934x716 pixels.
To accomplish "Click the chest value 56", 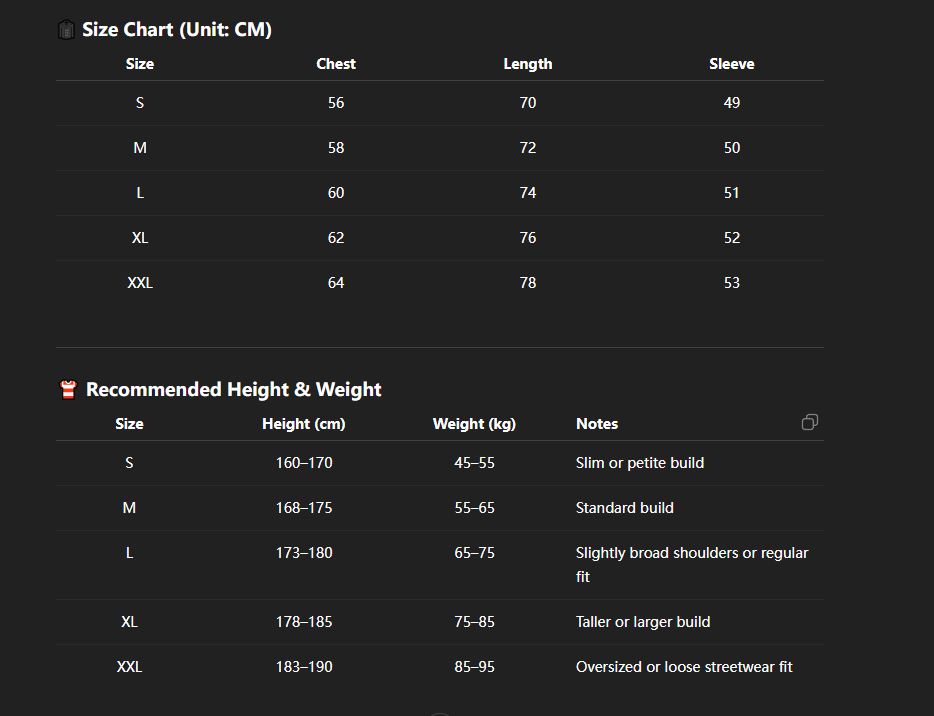I will 336,103.
